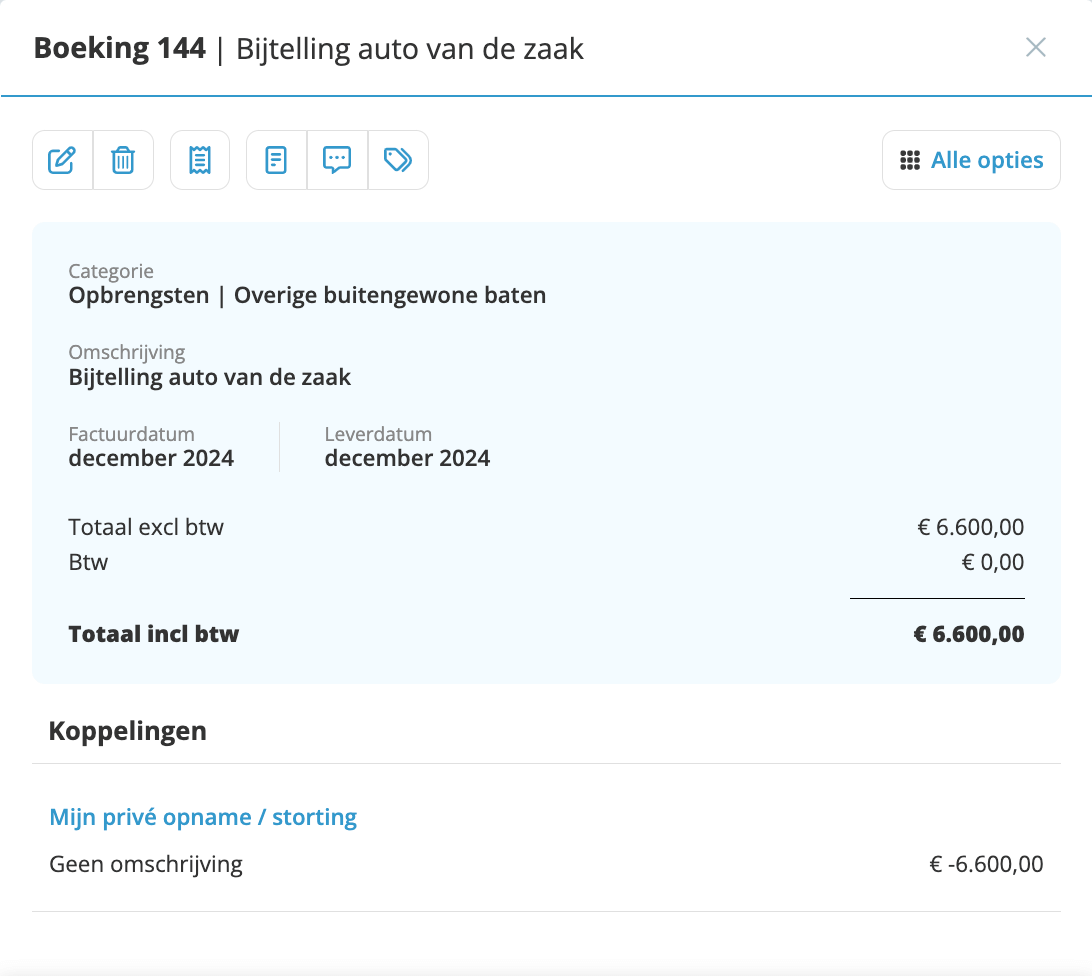Click the Geen omschrijving text
This screenshot has height=976, width=1092.
click(146, 864)
